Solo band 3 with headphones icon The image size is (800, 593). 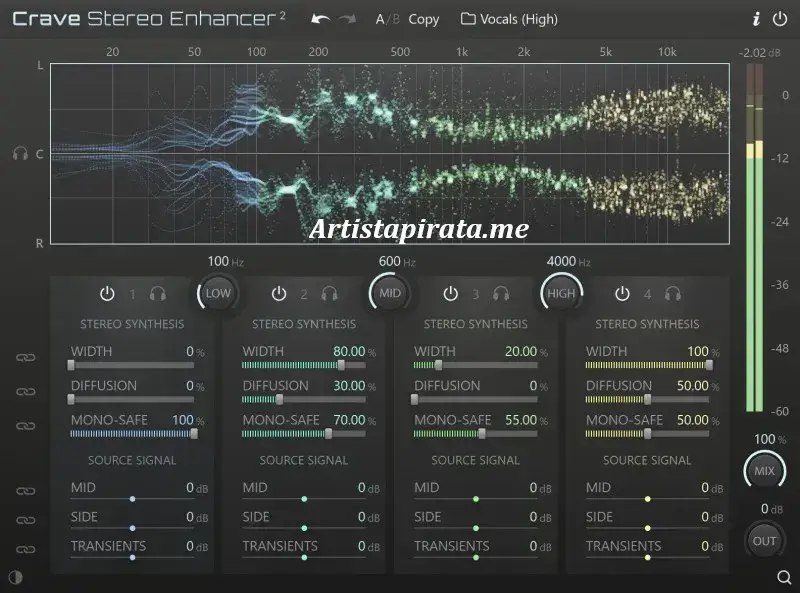coord(501,294)
